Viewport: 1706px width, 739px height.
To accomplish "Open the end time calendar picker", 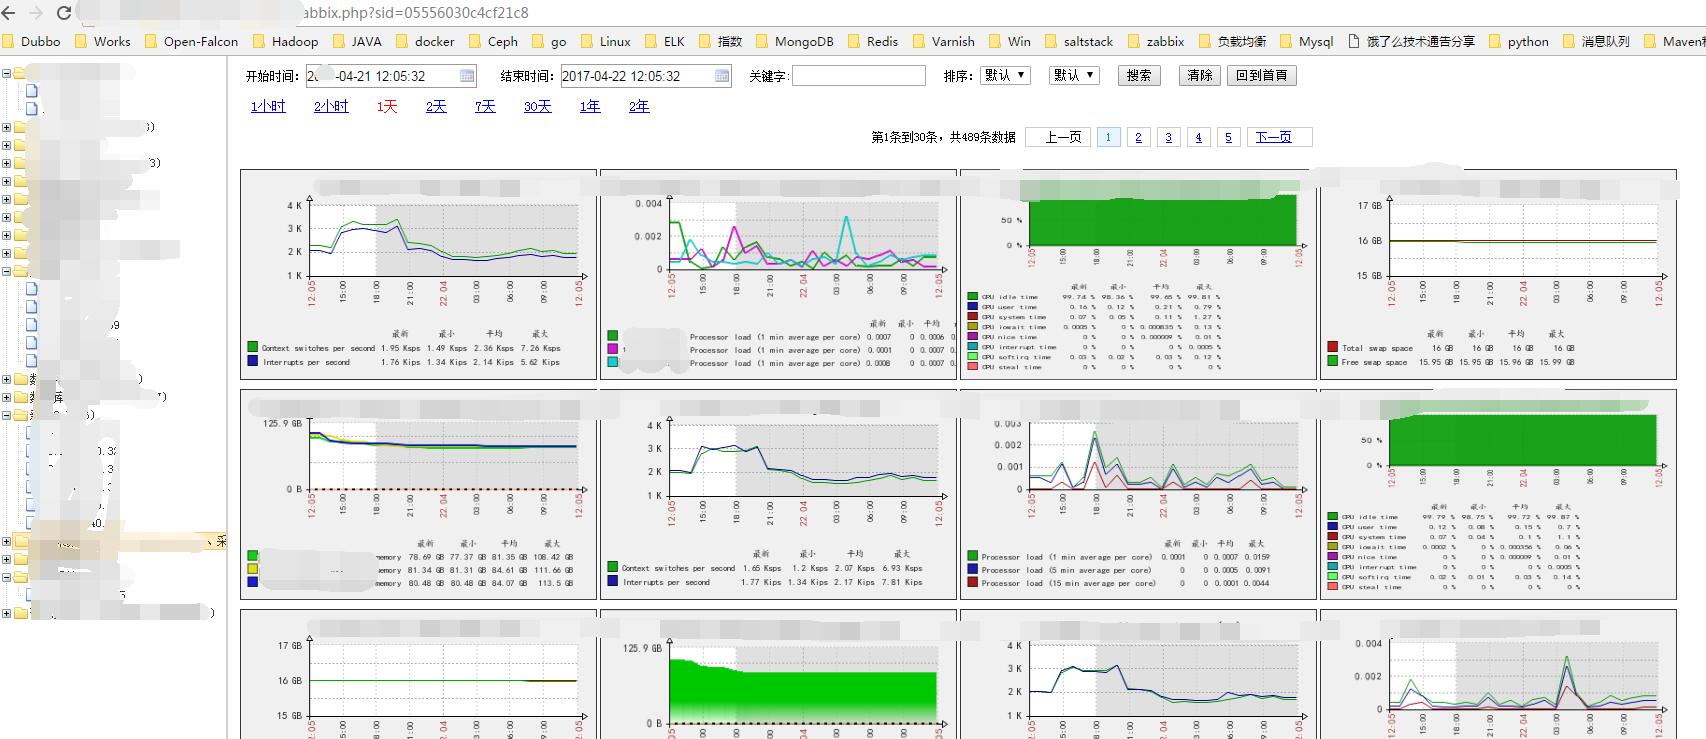I will pyautogui.click(x=723, y=76).
